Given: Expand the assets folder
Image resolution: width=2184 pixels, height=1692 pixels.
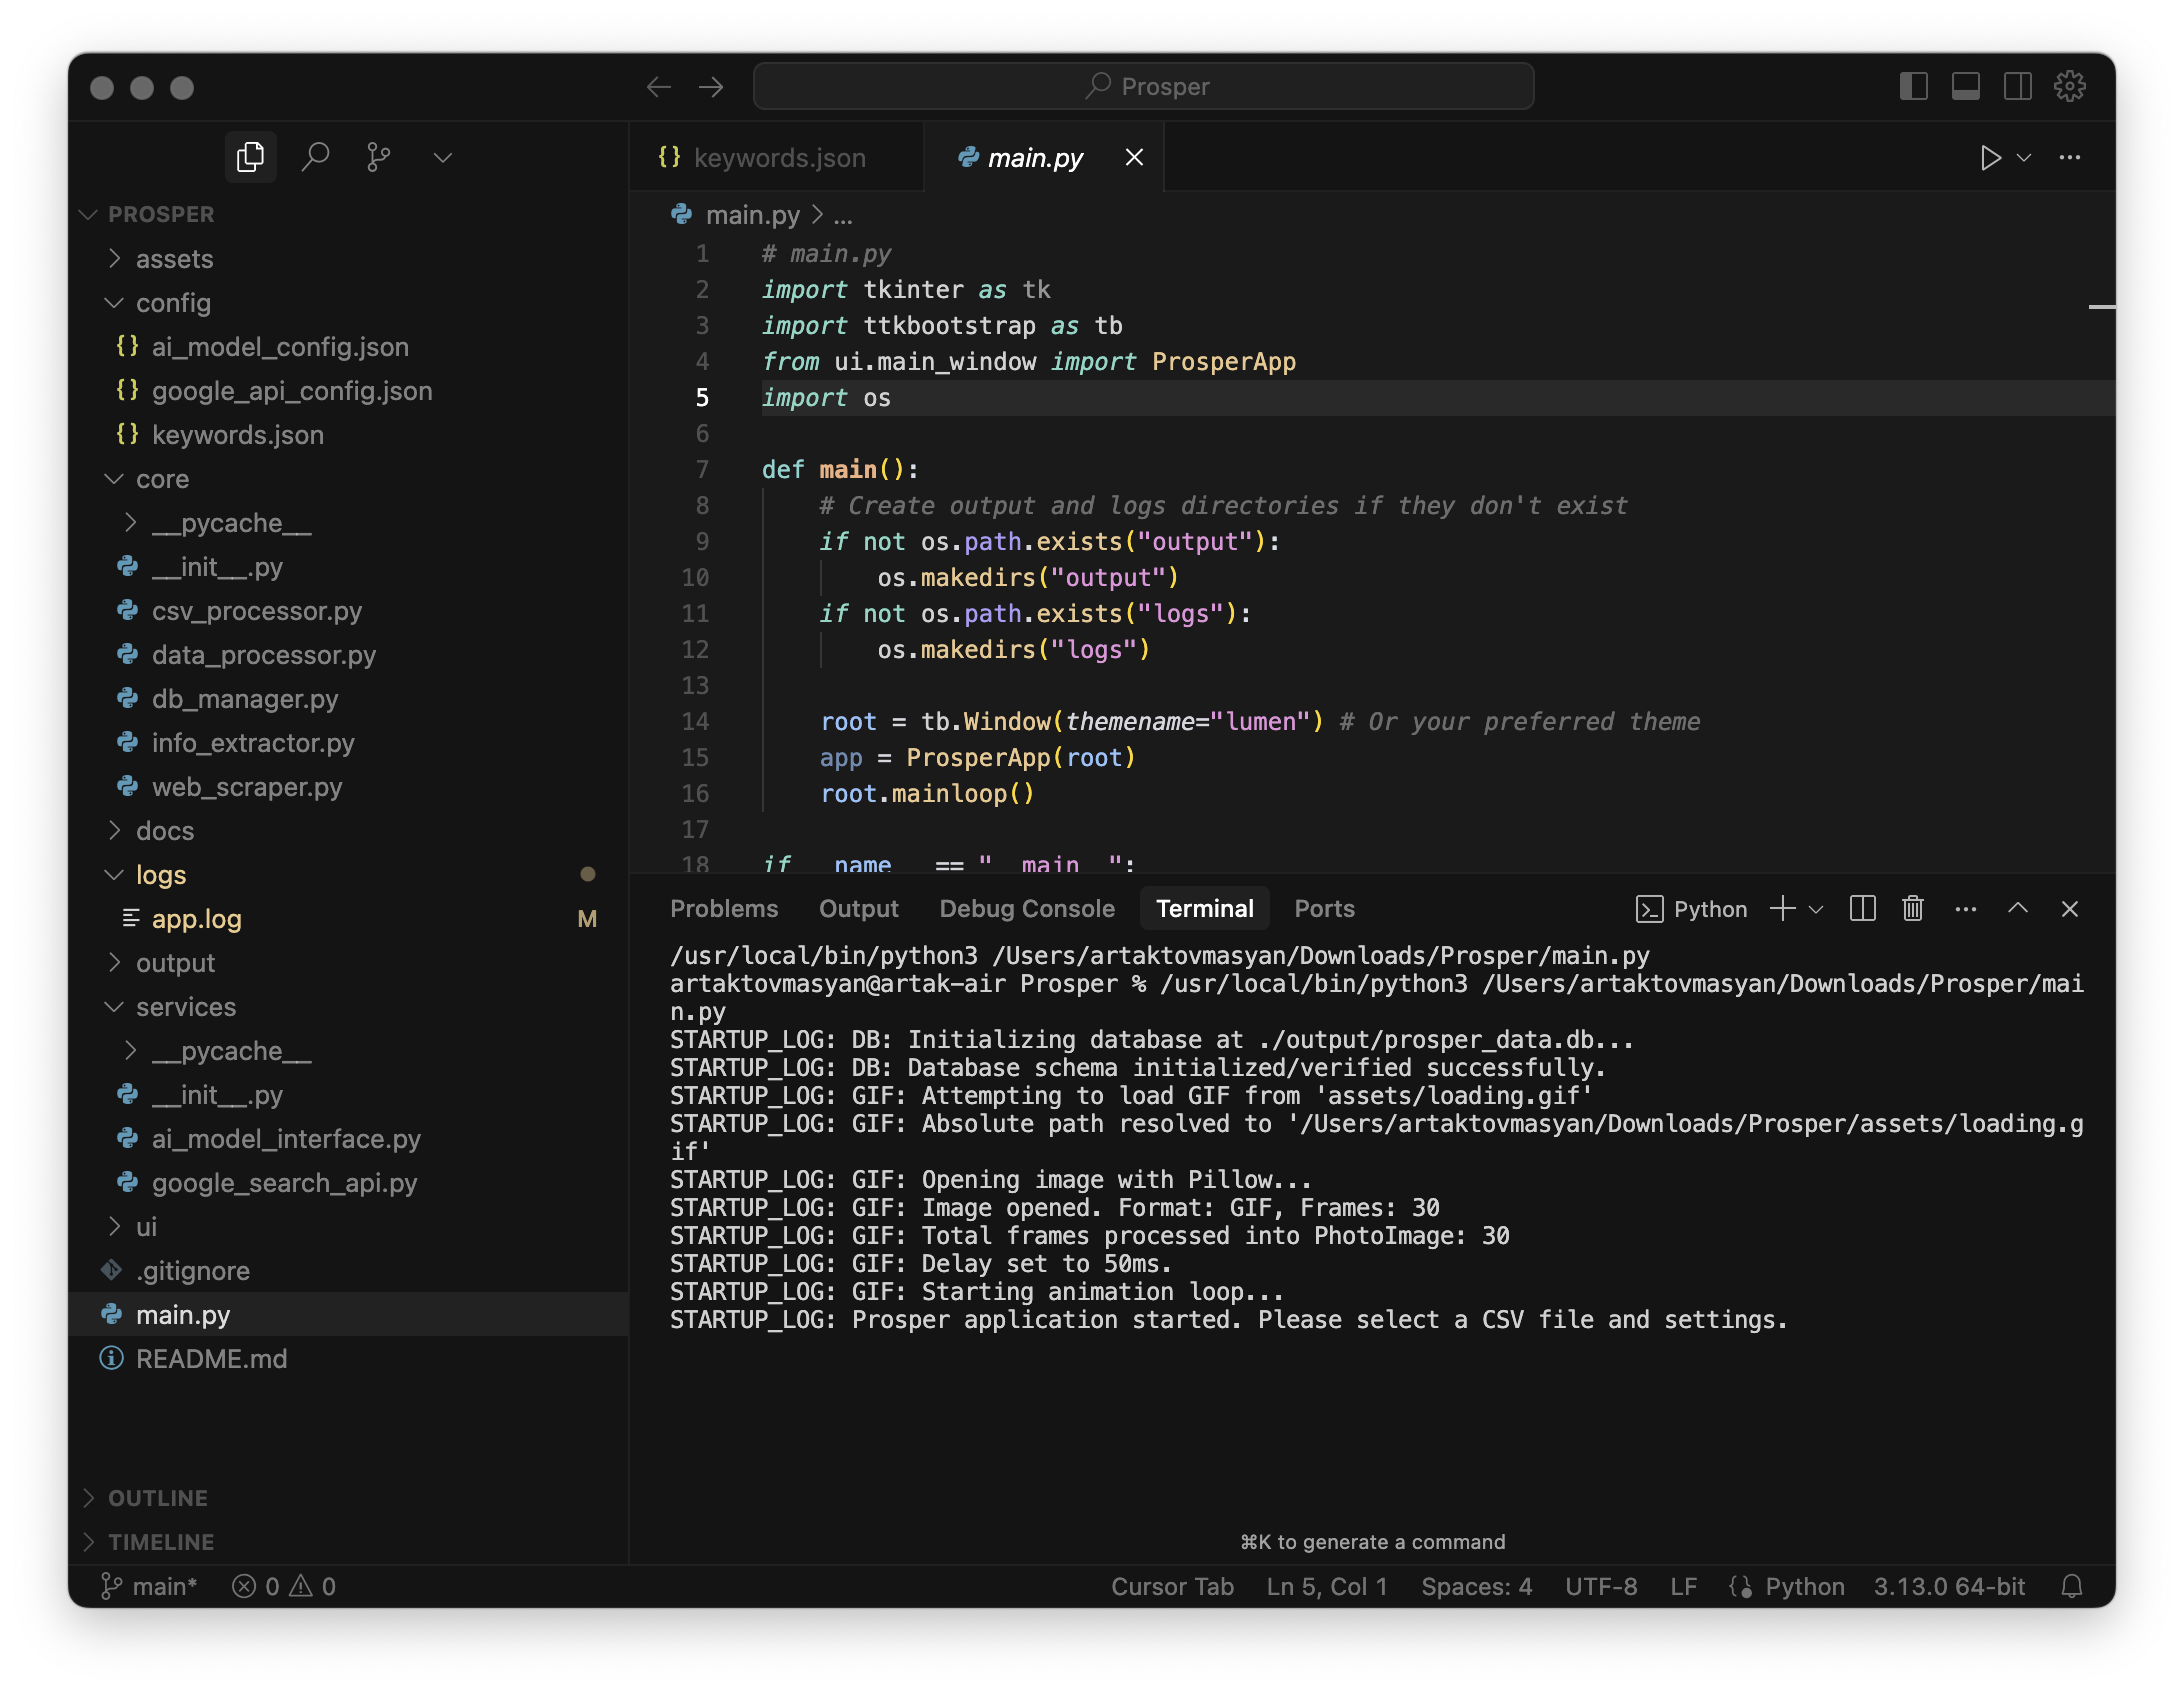Looking at the screenshot, I should pyautogui.click(x=349, y=259).
